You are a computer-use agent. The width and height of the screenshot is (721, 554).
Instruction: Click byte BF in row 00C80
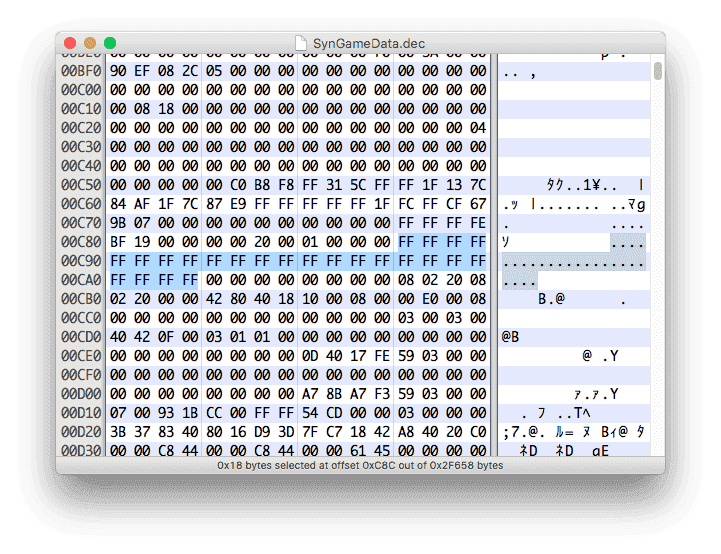[x=118, y=242]
